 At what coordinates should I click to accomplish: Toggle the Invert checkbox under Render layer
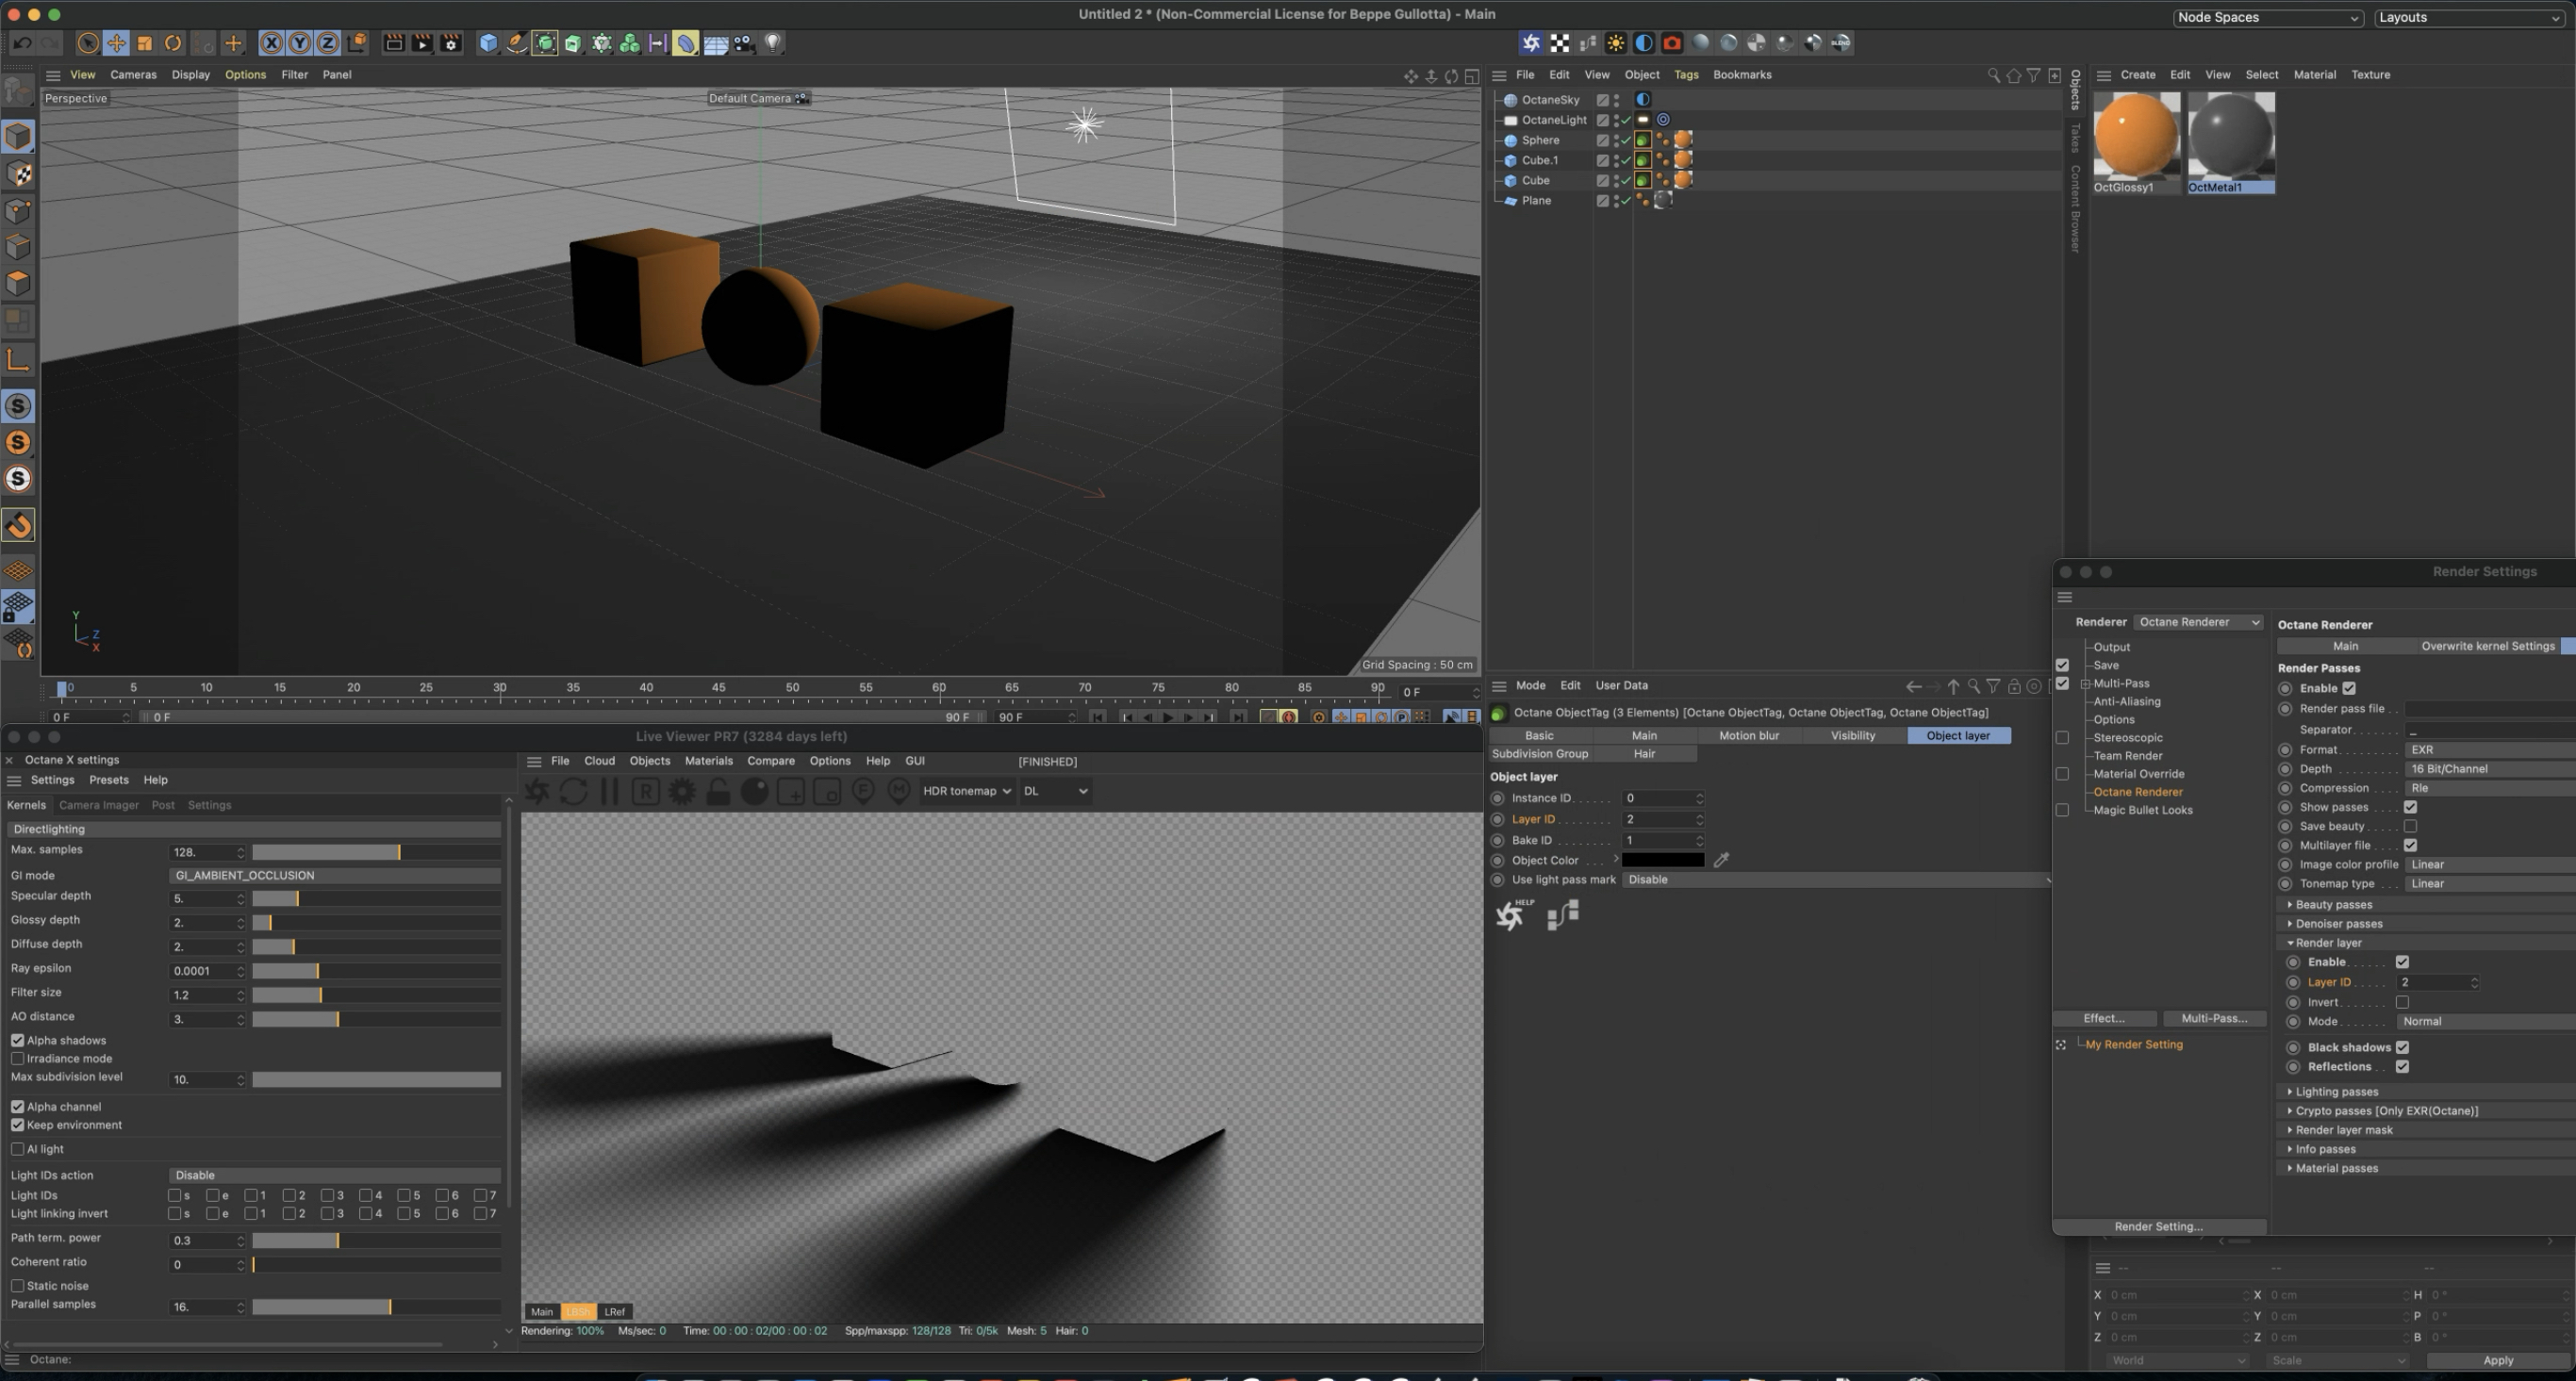[2402, 1002]
